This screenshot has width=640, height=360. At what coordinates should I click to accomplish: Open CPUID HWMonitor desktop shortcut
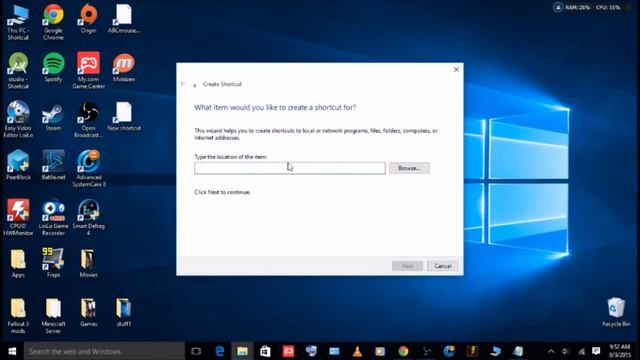(x=18, y=217)
